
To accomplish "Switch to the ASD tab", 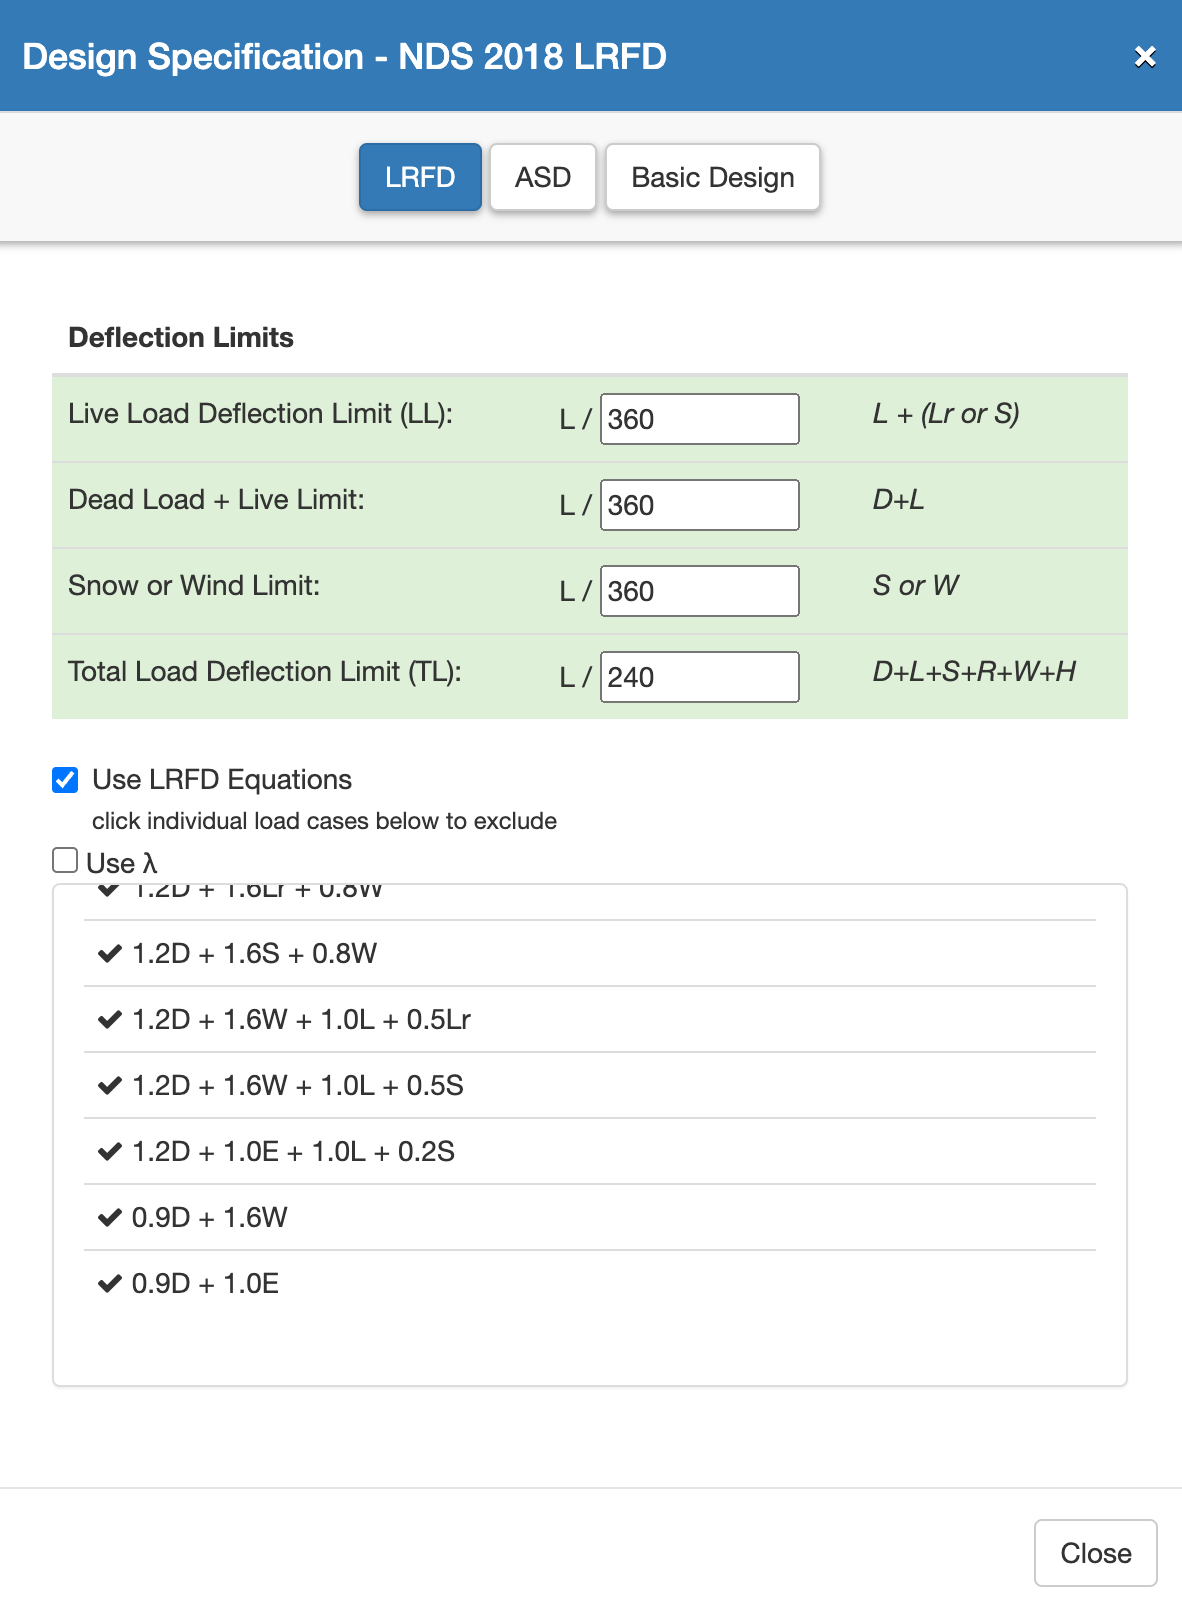I will coord(542,177).
